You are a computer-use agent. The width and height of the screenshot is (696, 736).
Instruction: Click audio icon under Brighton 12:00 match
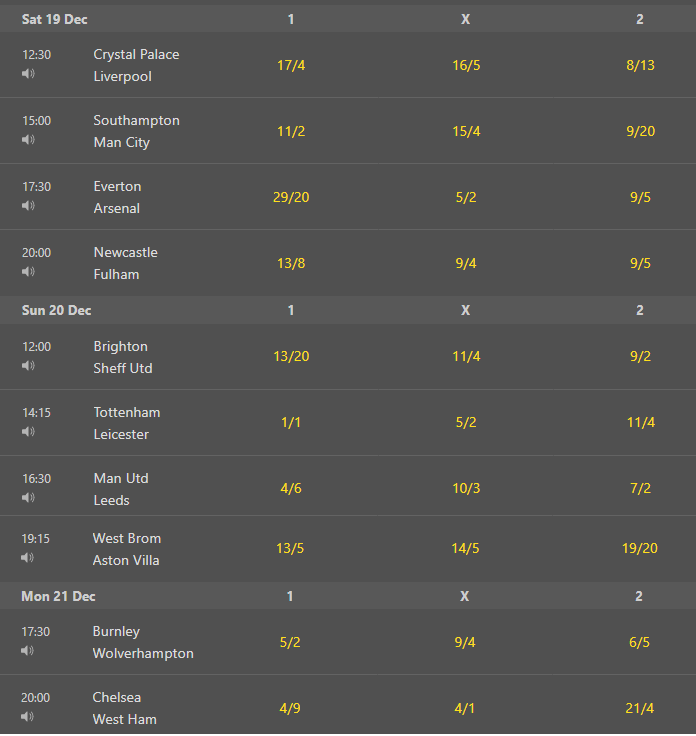click(x=28, y=365)
